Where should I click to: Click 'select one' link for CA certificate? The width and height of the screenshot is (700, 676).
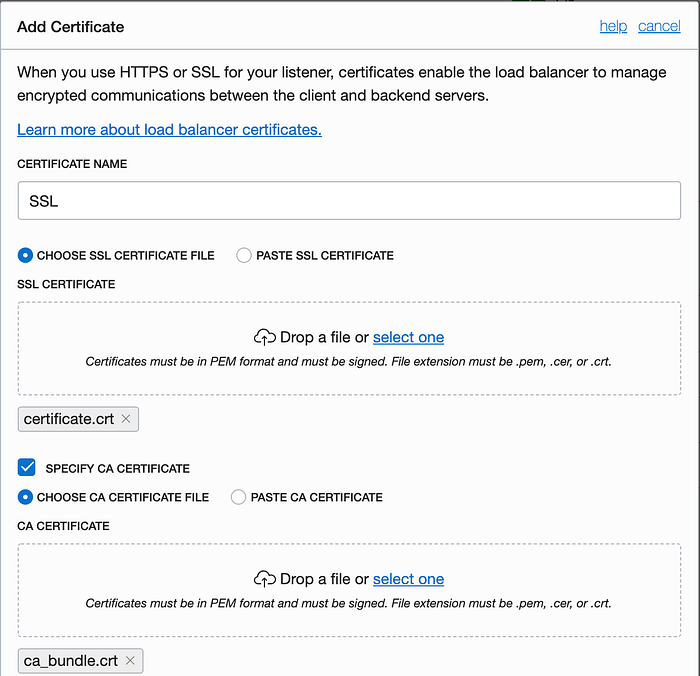pos(408,579)
